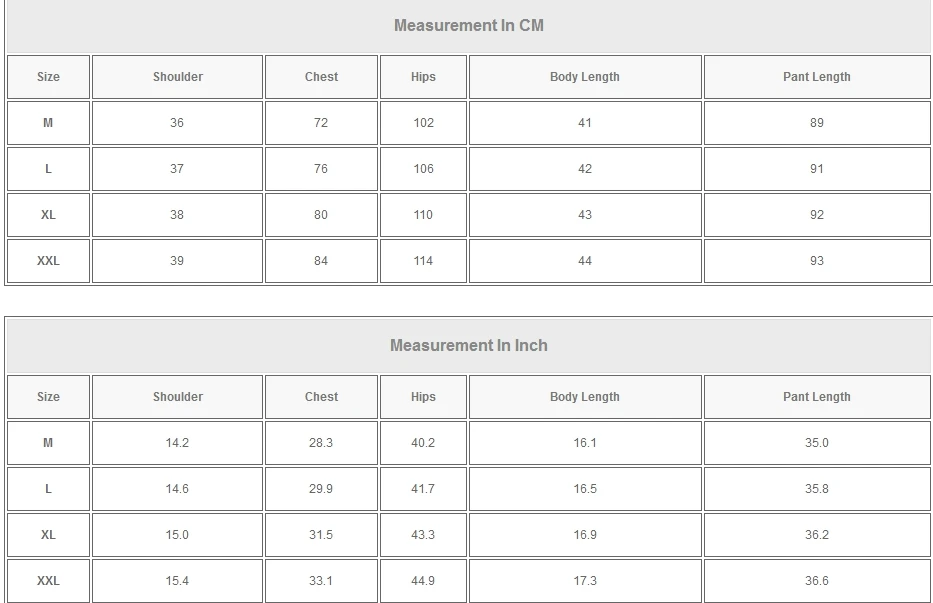Viewport: 933px width, 603px height.
Task: Select the body length value 17.3 cell
Action: tap(585, 580)
